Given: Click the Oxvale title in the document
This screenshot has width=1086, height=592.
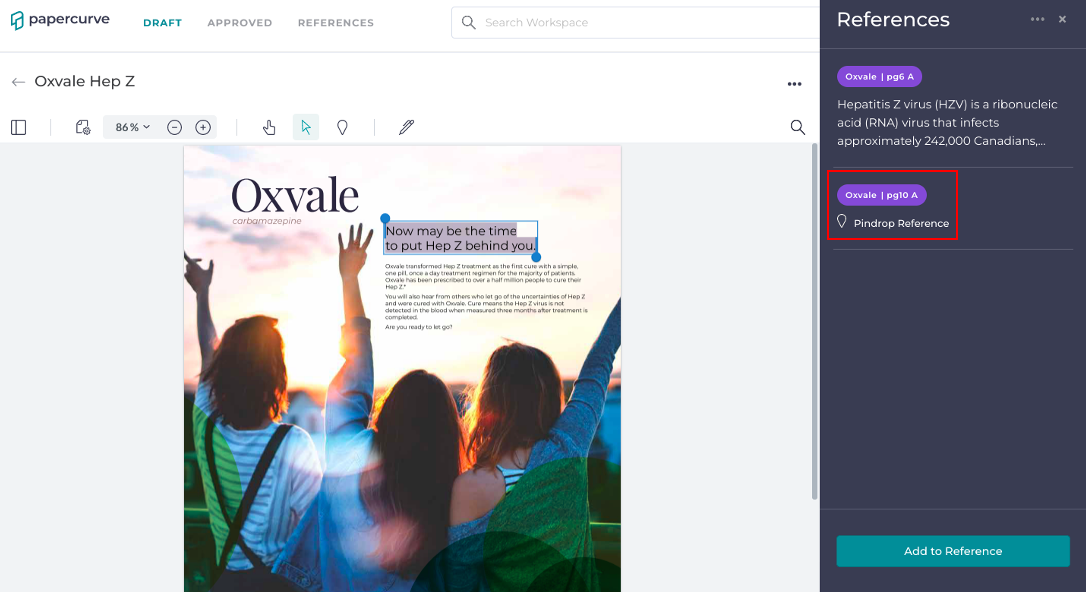Looking at the screenshot, I should click(x=295, y=195).
